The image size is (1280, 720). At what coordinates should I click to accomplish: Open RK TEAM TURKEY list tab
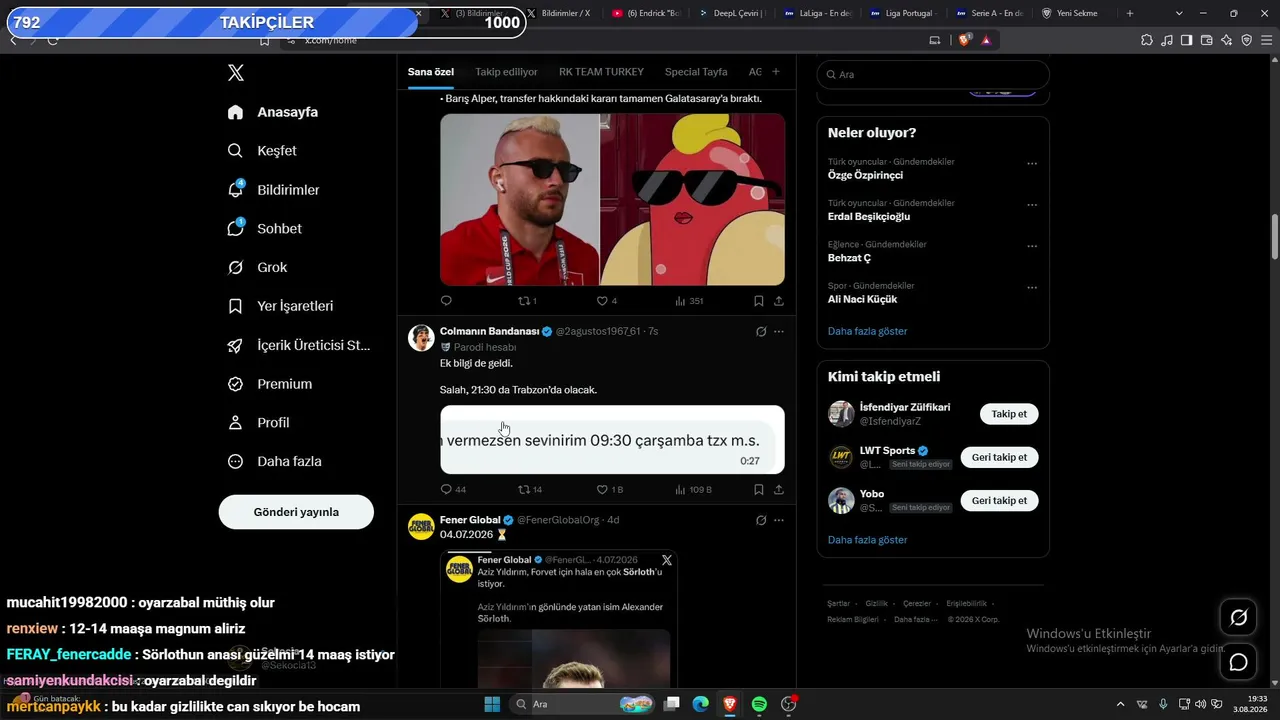coord(601,72)
